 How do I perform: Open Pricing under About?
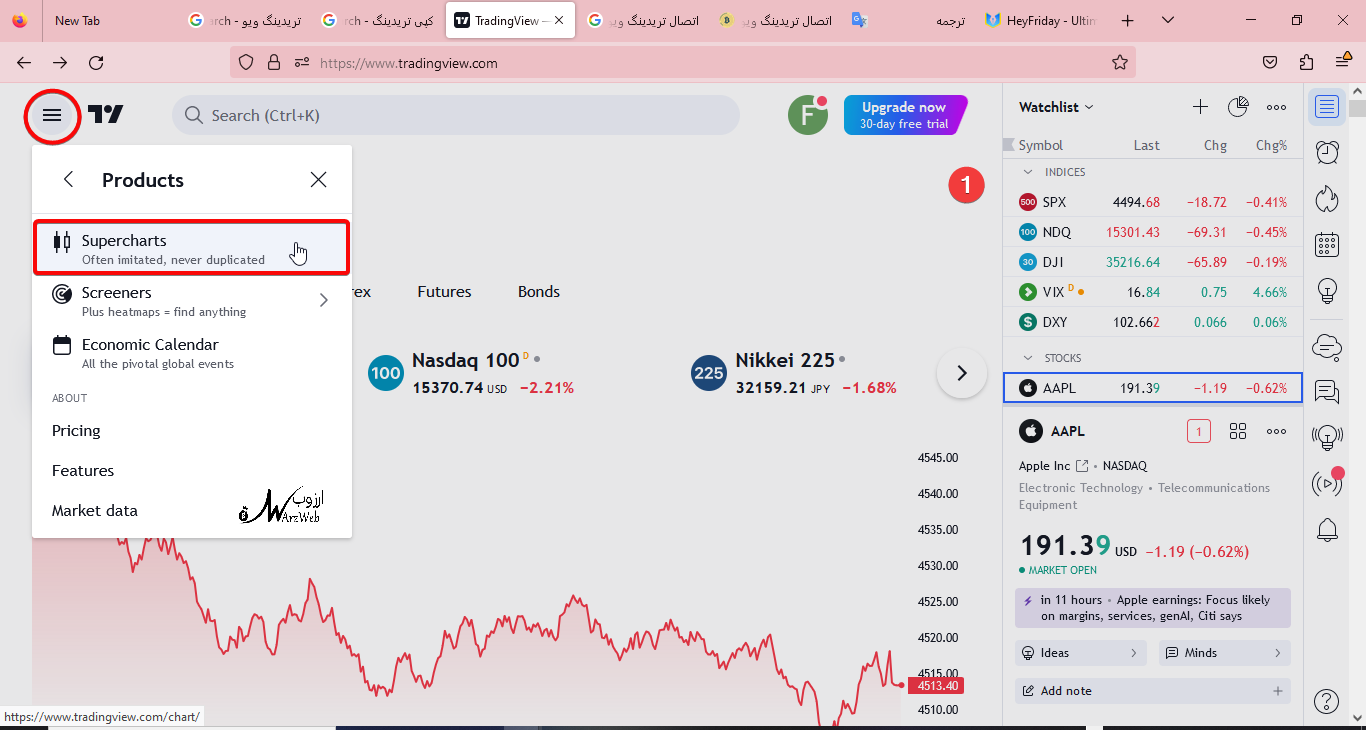[x=76, y=431]
